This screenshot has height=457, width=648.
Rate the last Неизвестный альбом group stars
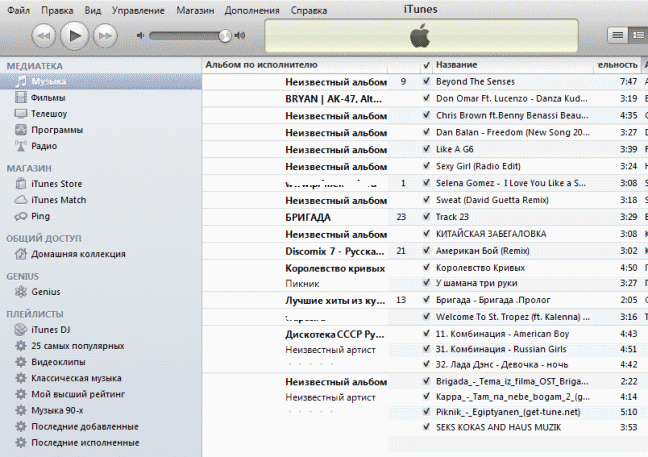[311, 412]
